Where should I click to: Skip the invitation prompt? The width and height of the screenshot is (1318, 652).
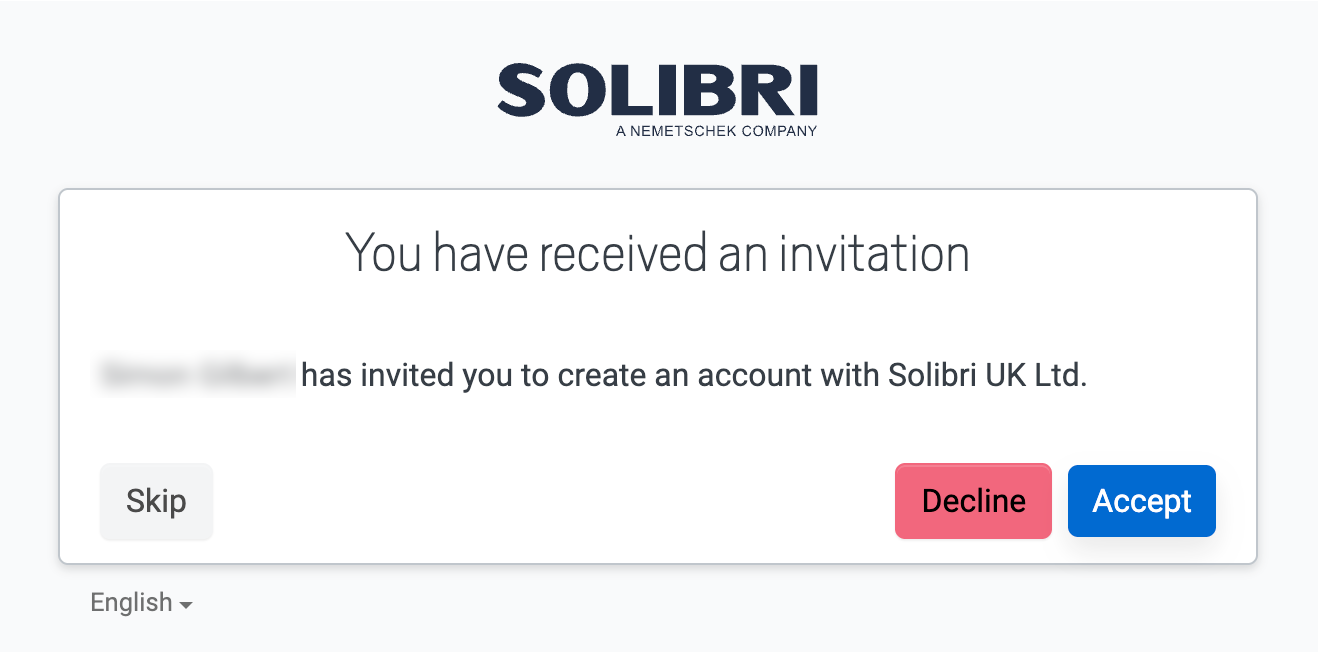(156, 501)
